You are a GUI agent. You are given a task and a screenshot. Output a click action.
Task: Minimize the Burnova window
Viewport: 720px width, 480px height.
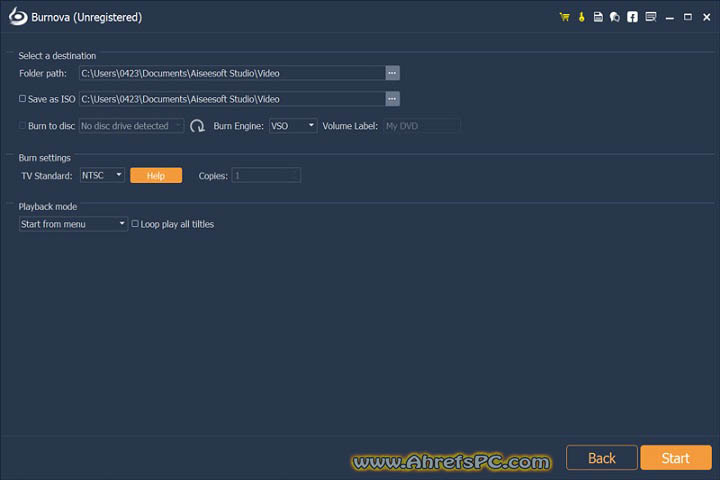[669, 17]
